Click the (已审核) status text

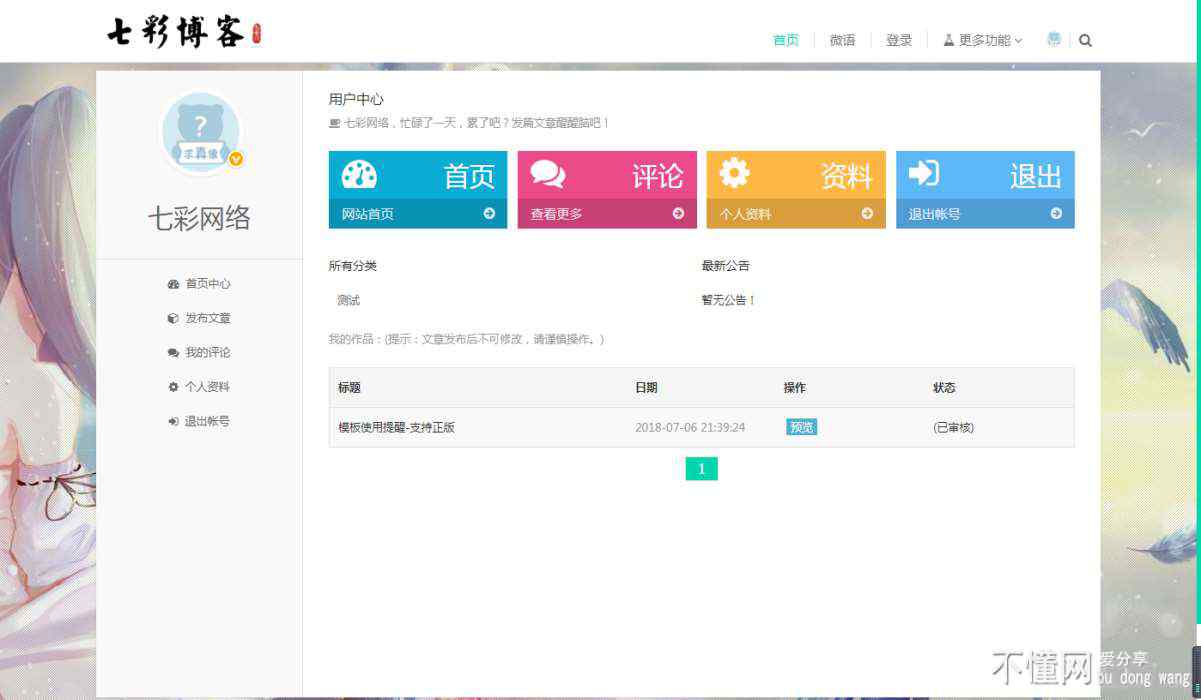click(x=953, y=427)
